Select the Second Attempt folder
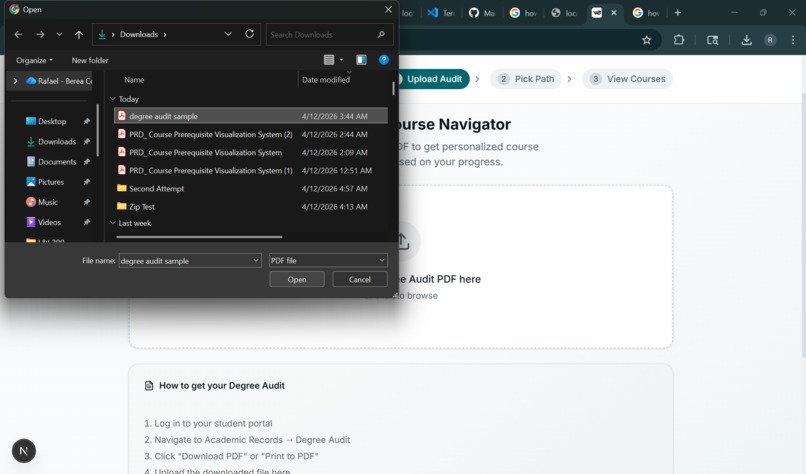806x474 pixels. click(x=251, y=188)
